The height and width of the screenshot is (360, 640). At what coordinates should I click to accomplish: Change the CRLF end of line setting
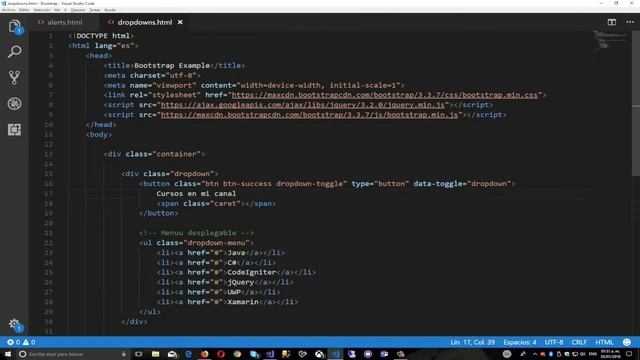pos(579,342)
